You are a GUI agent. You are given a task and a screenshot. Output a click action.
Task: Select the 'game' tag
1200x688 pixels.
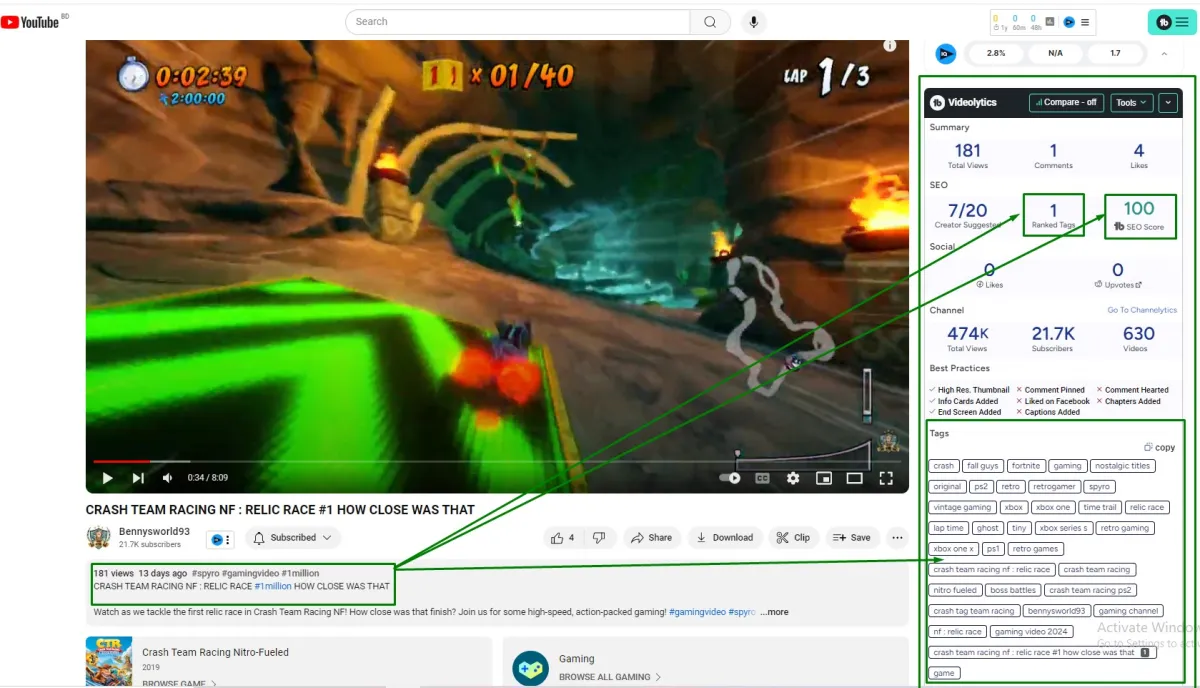coord(944,673)
